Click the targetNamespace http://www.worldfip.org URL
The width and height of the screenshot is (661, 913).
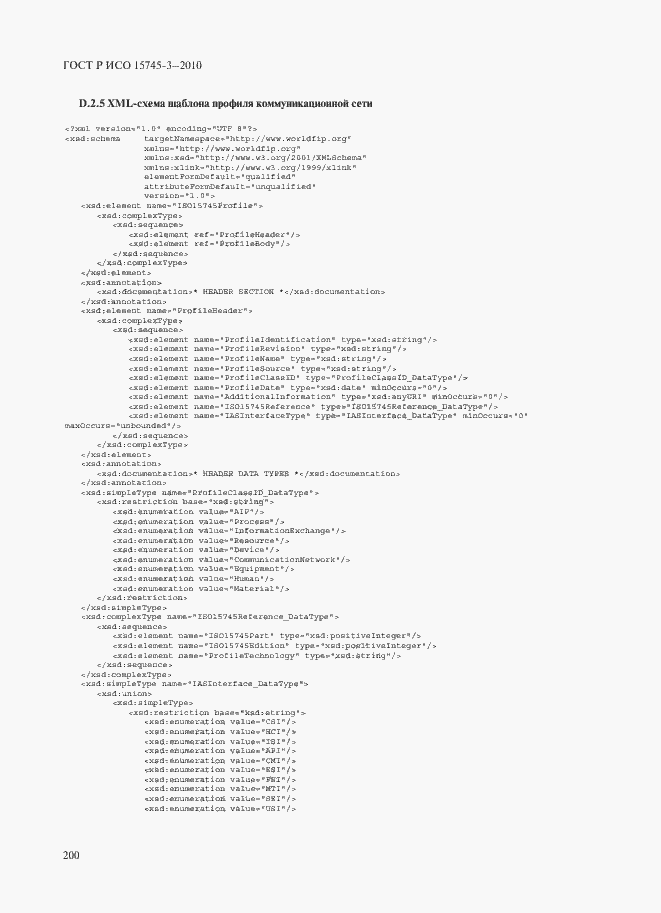pyautogui.click(x=289, y=139)
